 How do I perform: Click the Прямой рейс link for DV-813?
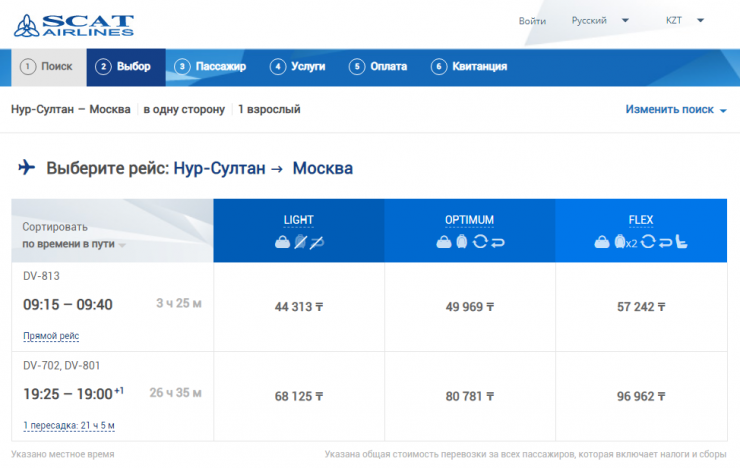coord(51,336)
